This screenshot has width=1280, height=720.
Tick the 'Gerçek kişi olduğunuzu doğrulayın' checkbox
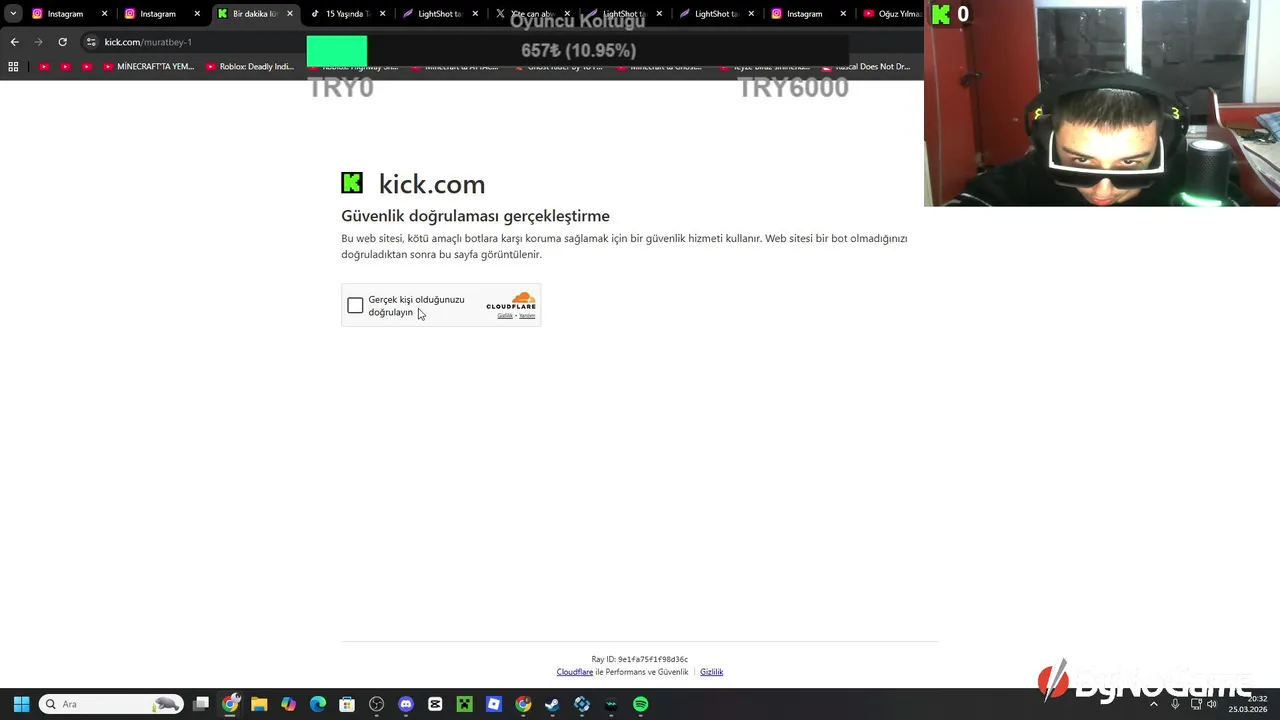point(355,306)
